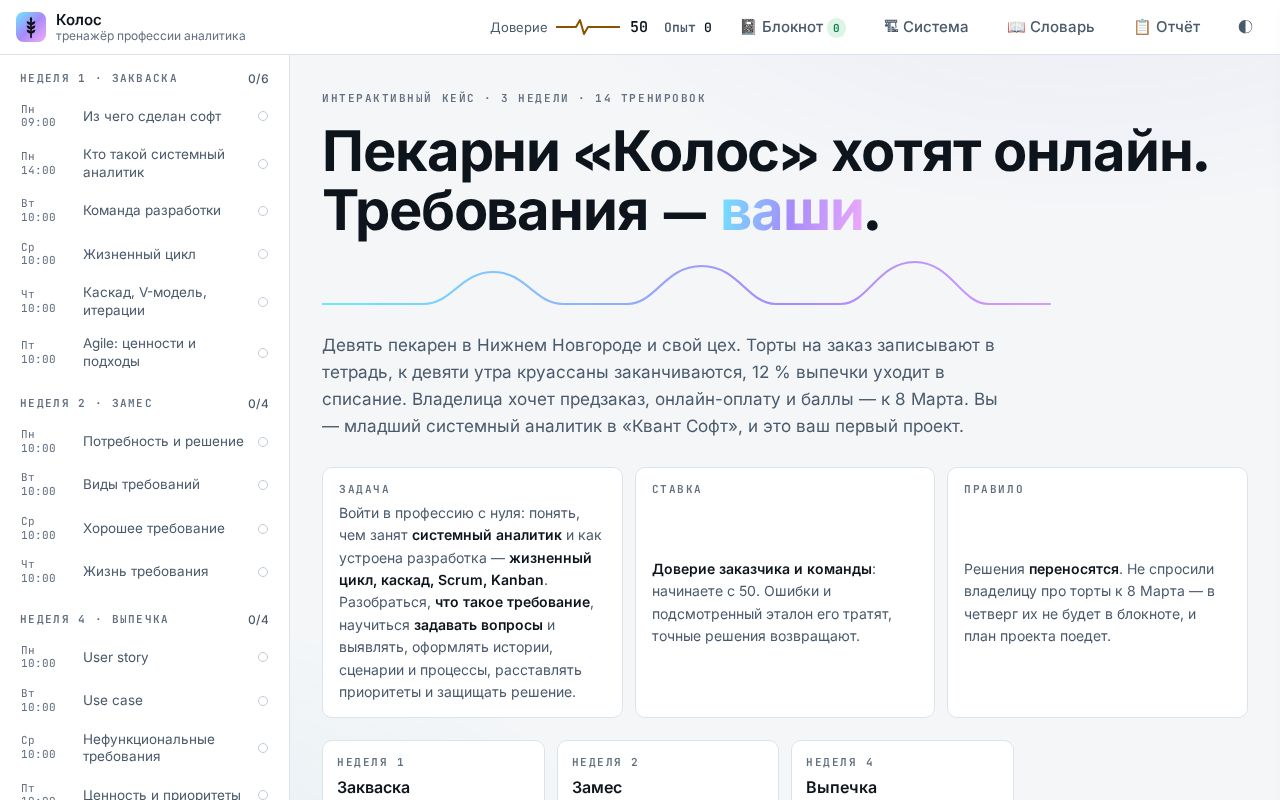Open the Словарь glossary
This screenshot has height=800, width=1280.
[x=1051, y=27]
